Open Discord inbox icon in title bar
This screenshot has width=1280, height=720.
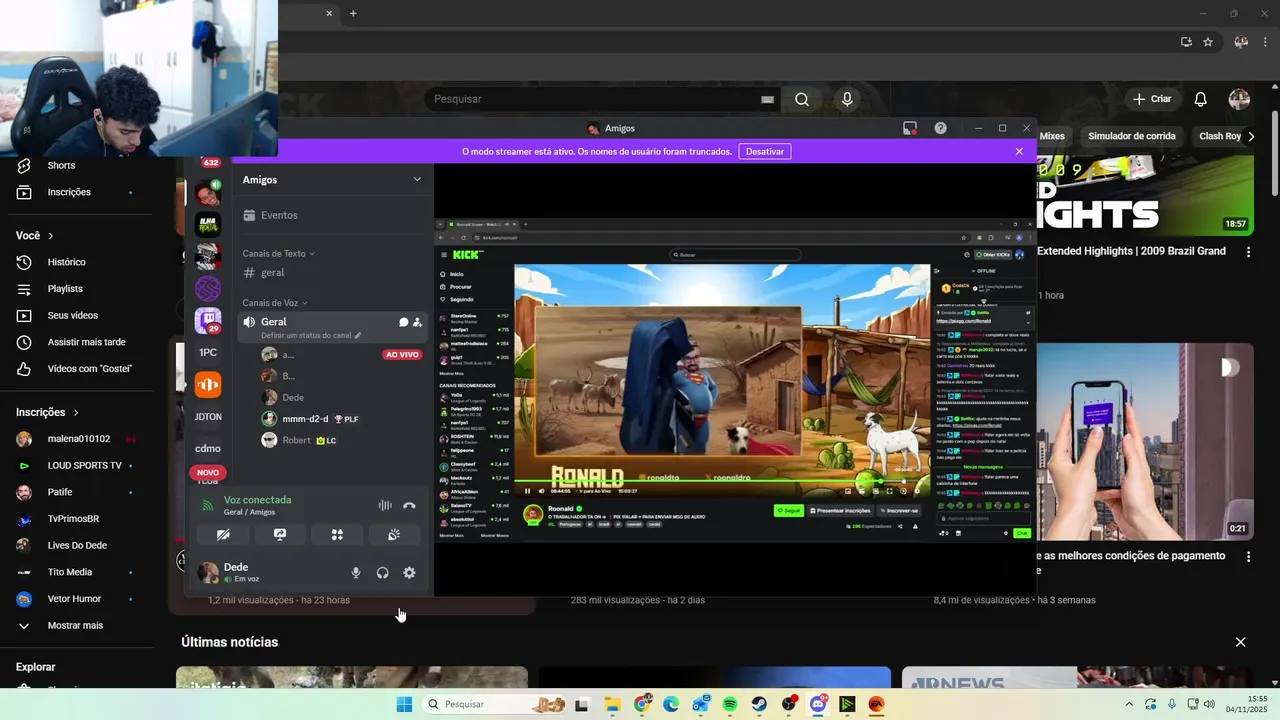click(910, 128)
